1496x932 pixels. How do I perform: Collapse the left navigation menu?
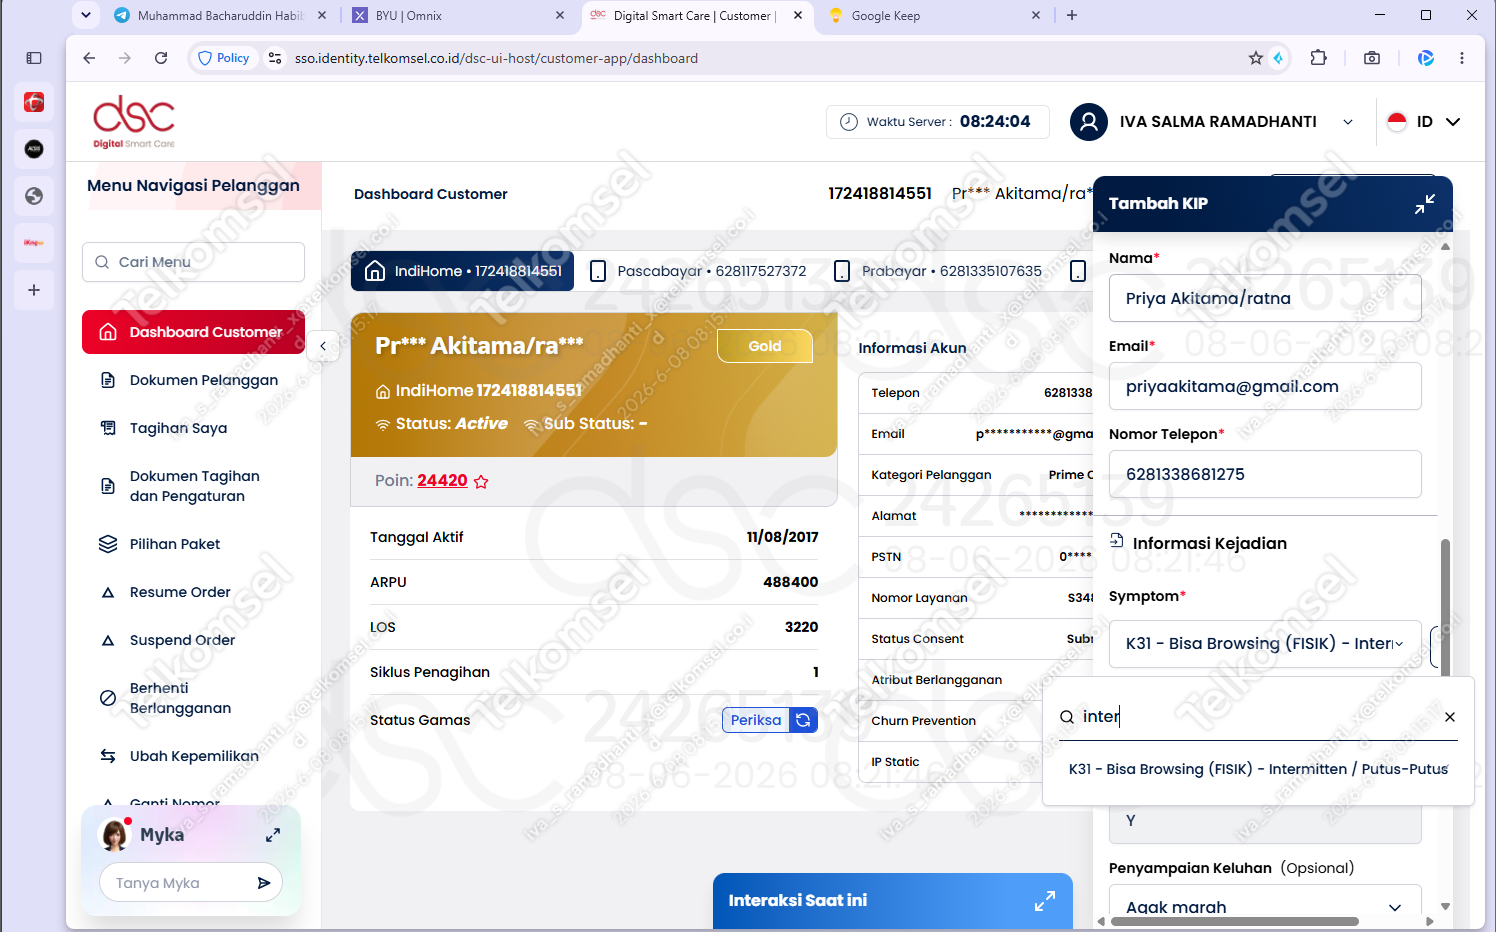323,346
